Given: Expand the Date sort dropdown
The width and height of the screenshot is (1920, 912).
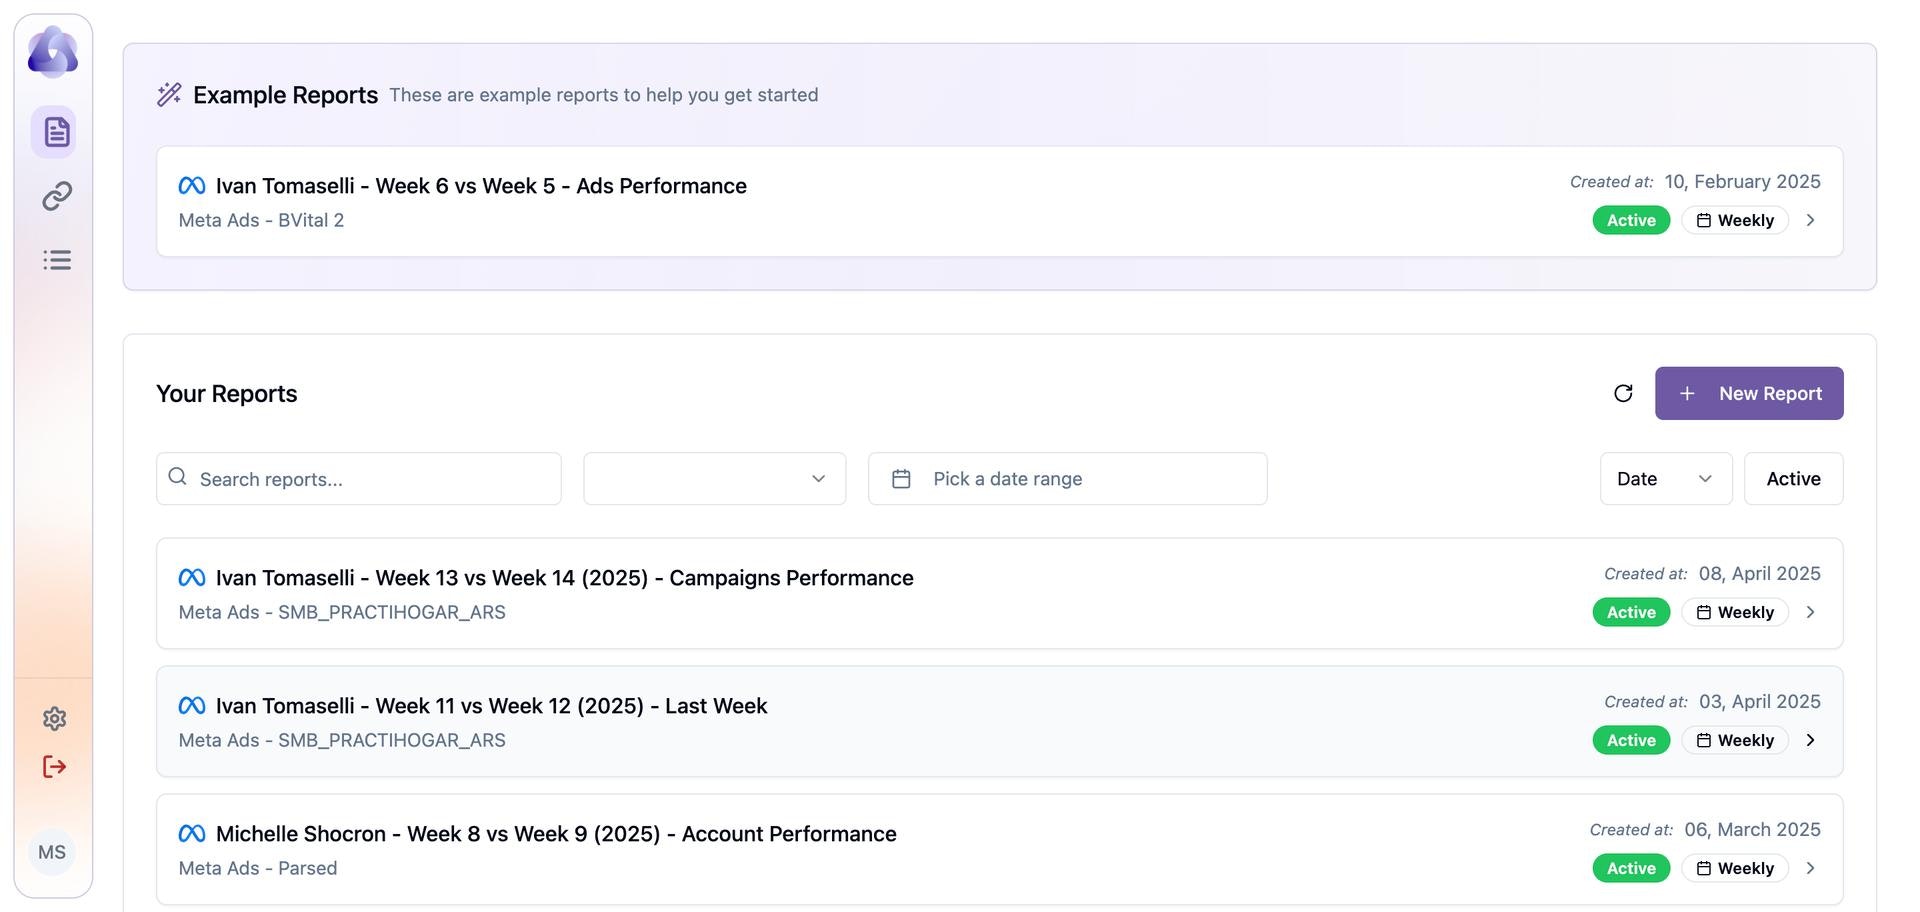Looking at the screenshot, I should coord(1665,479).
